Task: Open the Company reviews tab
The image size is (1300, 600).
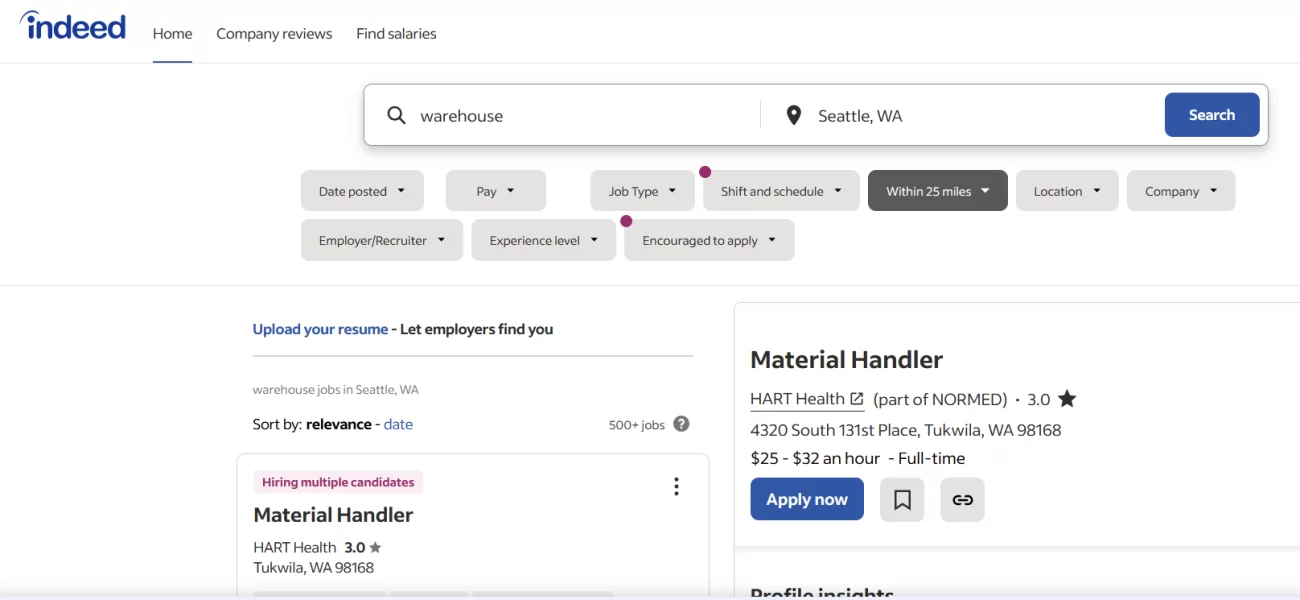Action: click(274, 34)
